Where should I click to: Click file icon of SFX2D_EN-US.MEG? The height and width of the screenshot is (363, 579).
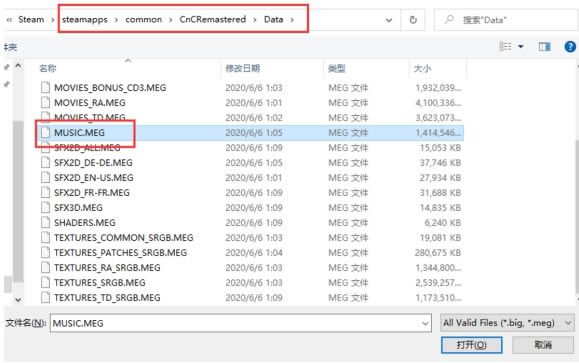coord(45,178)
